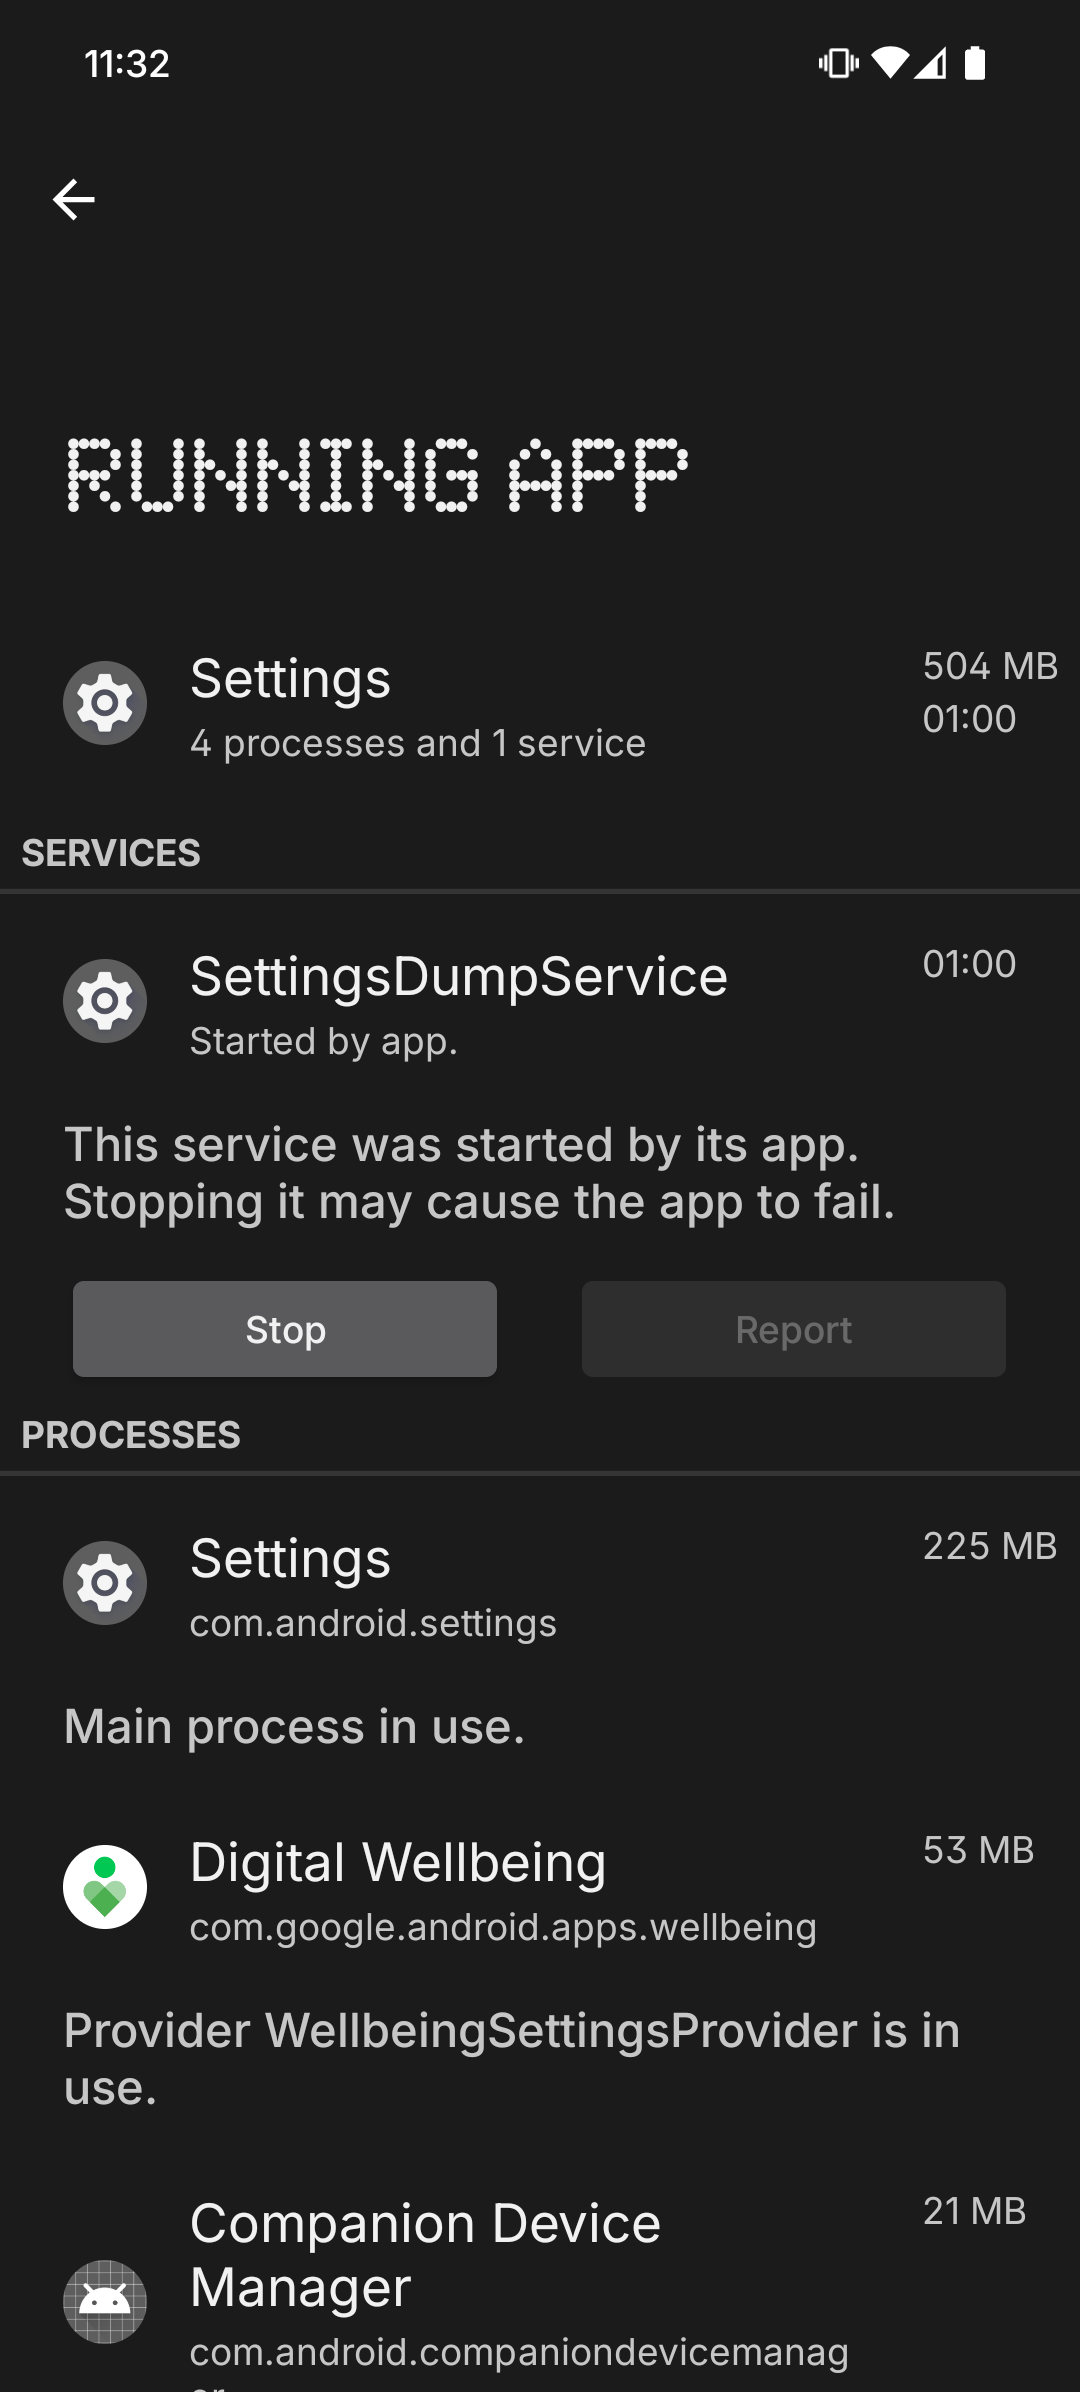Tap the back arrow icon
Viewport: 1080px width, 2392px height.
tap(74, 200)
